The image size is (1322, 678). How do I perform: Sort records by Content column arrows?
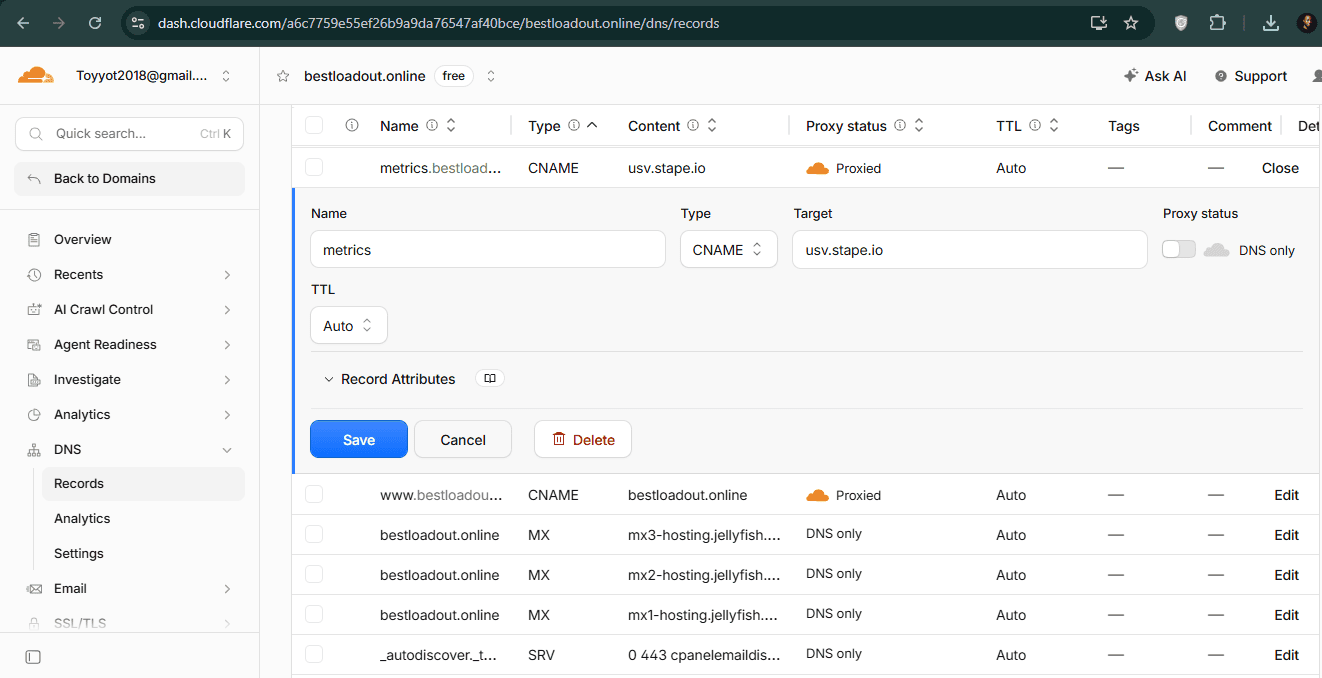(x=712, y=125)
